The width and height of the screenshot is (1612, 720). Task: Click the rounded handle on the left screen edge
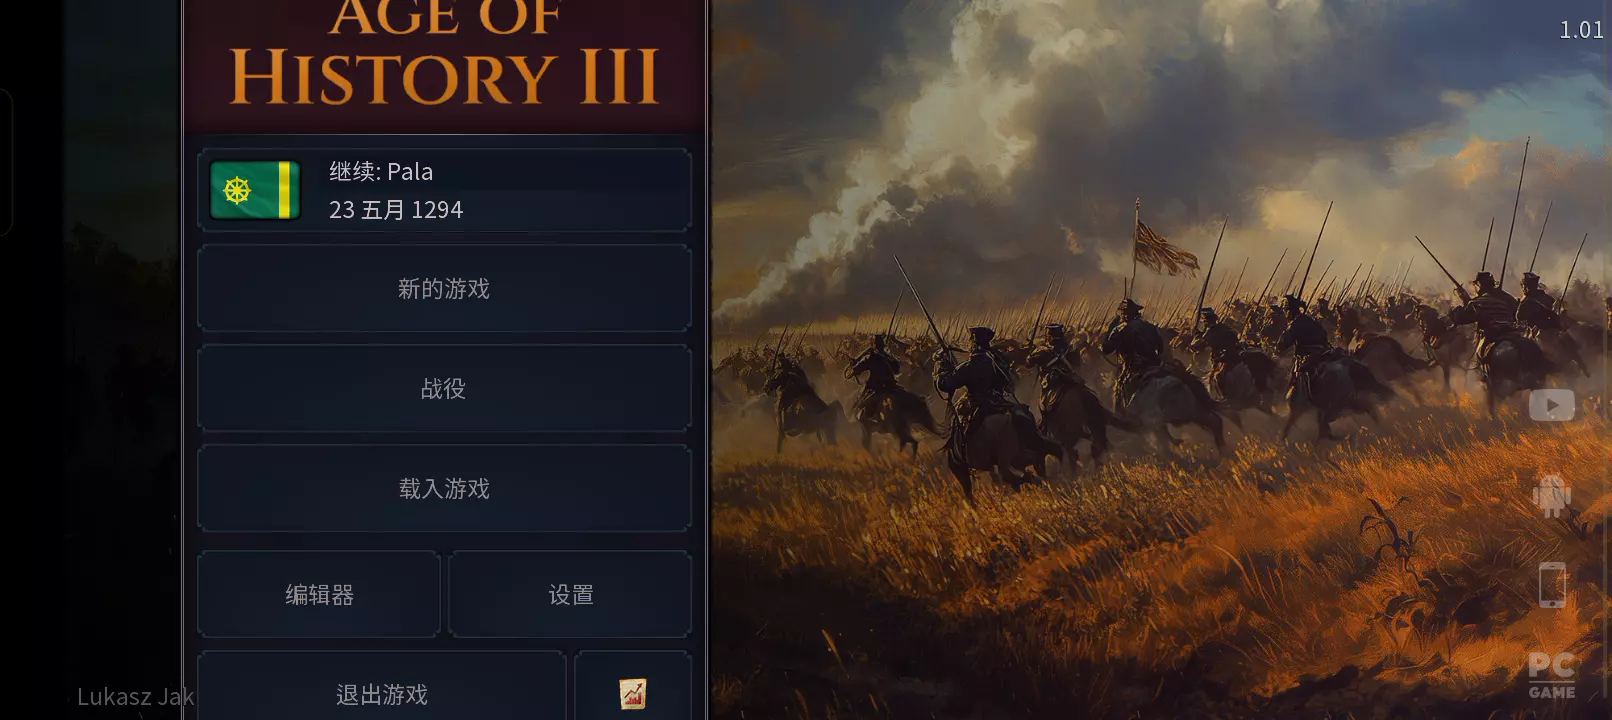[5, 162]
